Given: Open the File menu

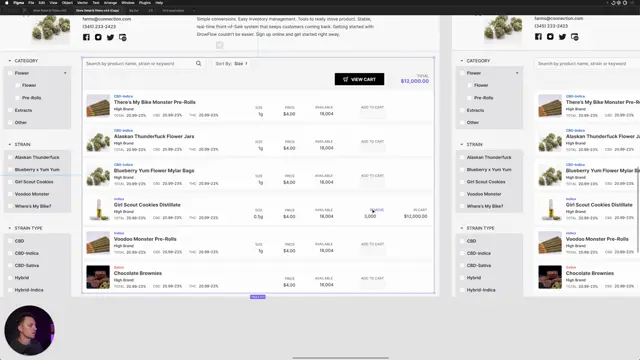Looking at the screenshot, I should (x=31, y=3).
